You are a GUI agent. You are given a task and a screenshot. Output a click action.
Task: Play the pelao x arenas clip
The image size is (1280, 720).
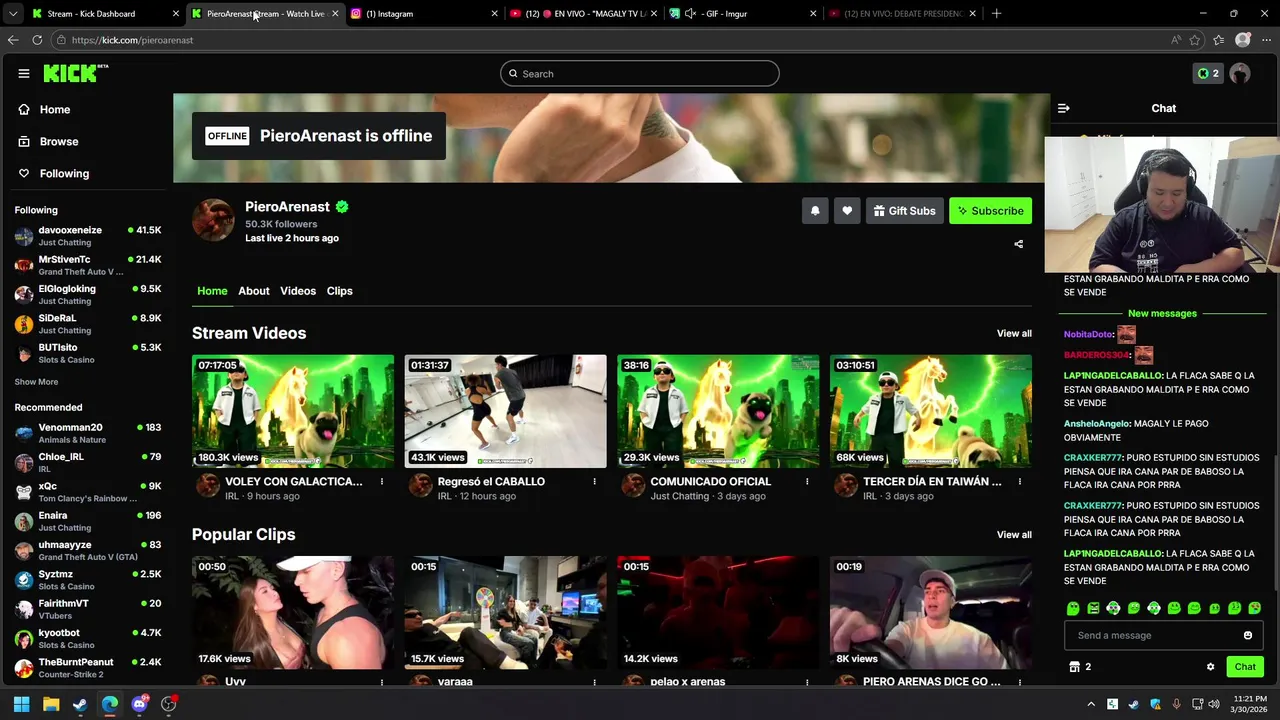718,613
